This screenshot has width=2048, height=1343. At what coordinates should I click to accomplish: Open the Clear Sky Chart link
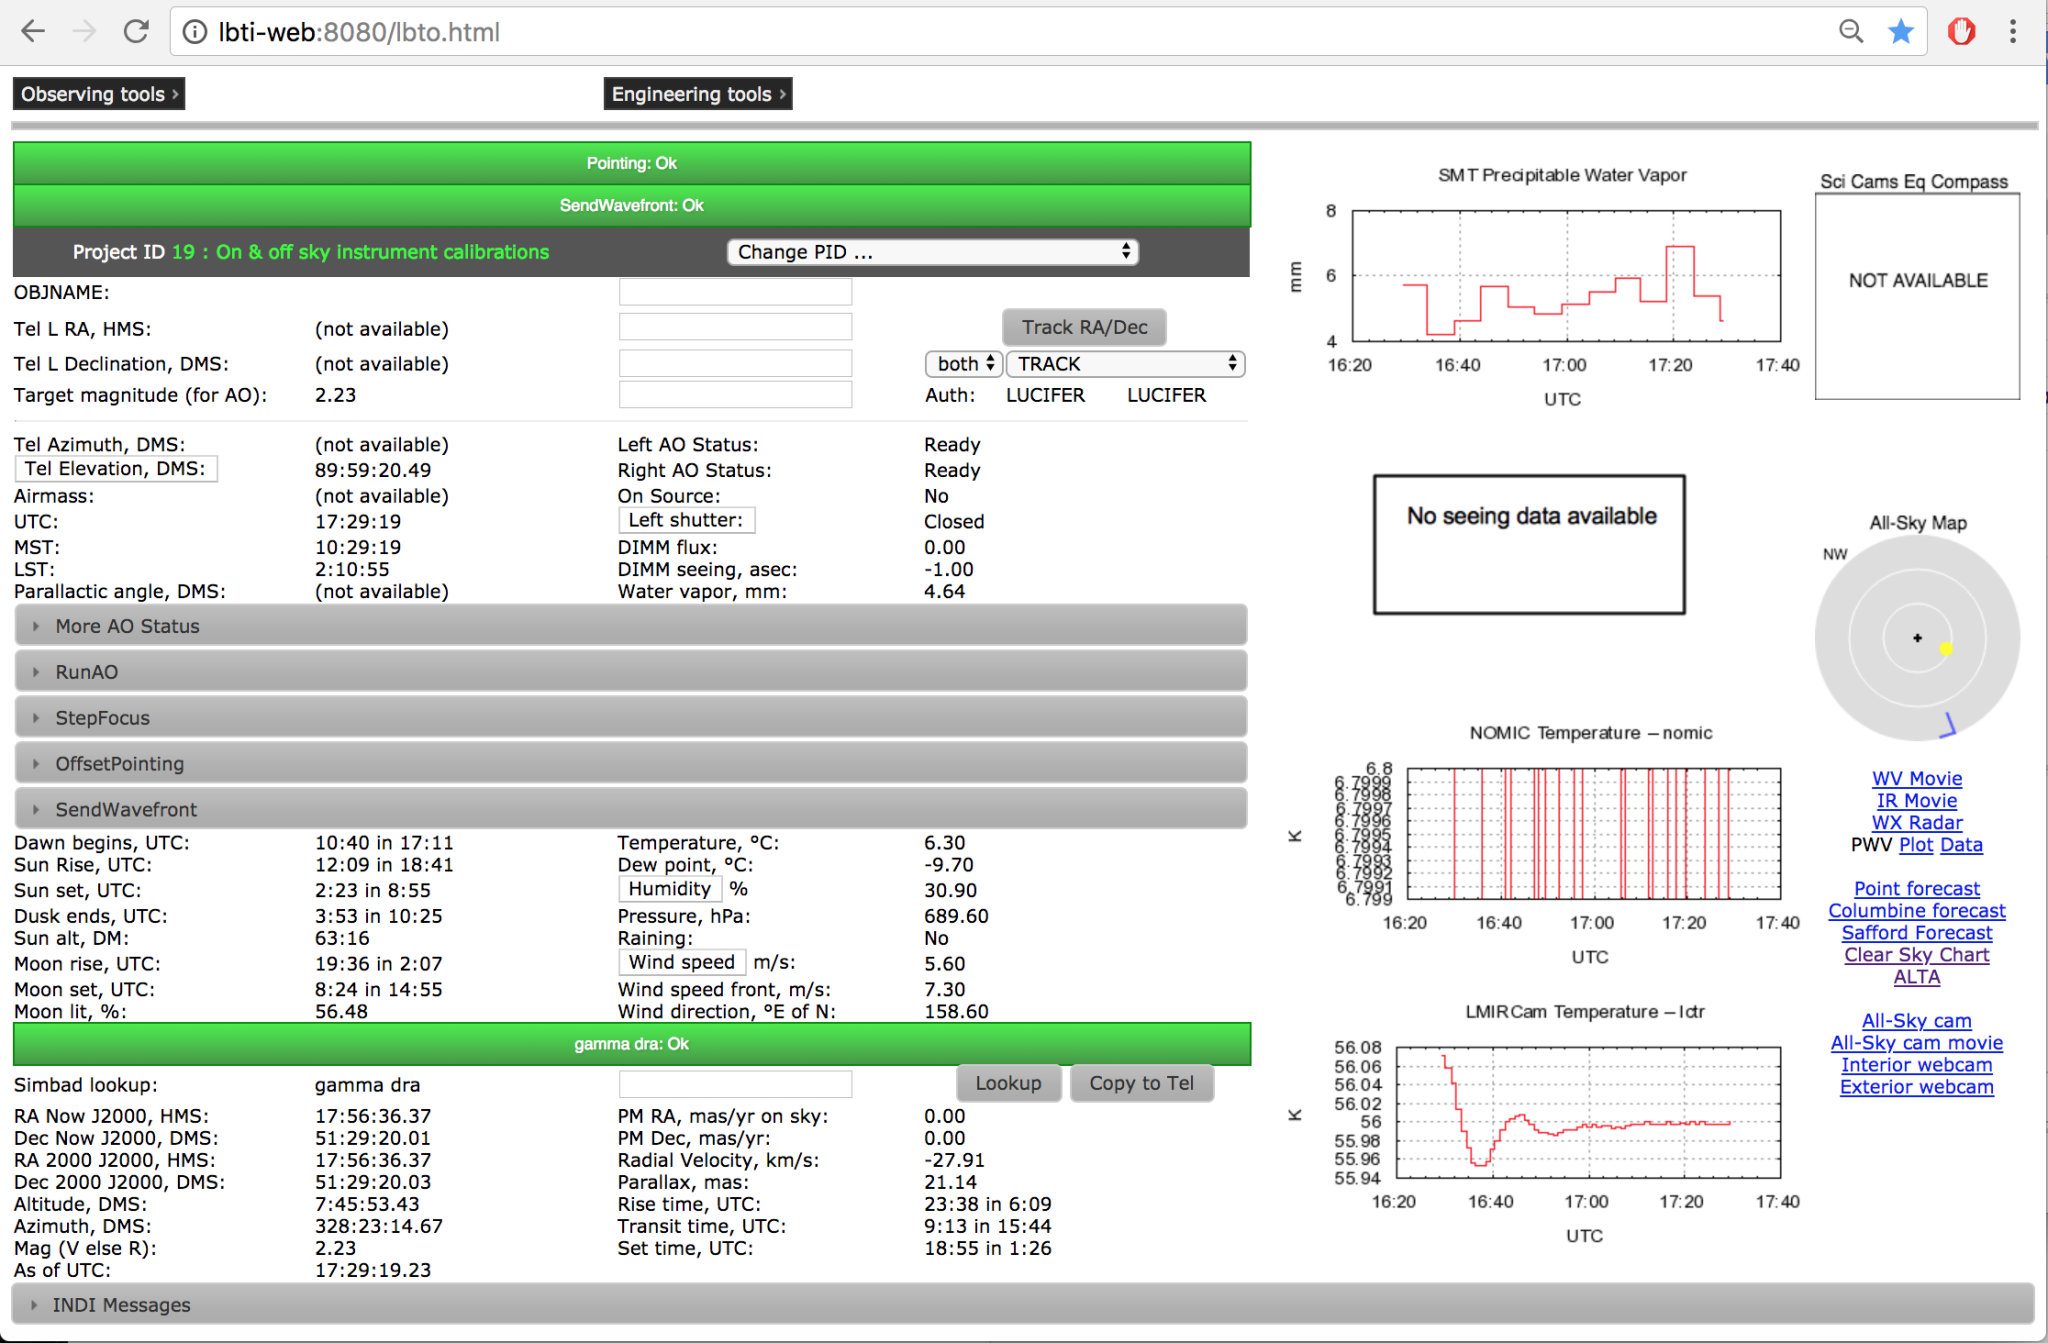tap(1916, 954)
